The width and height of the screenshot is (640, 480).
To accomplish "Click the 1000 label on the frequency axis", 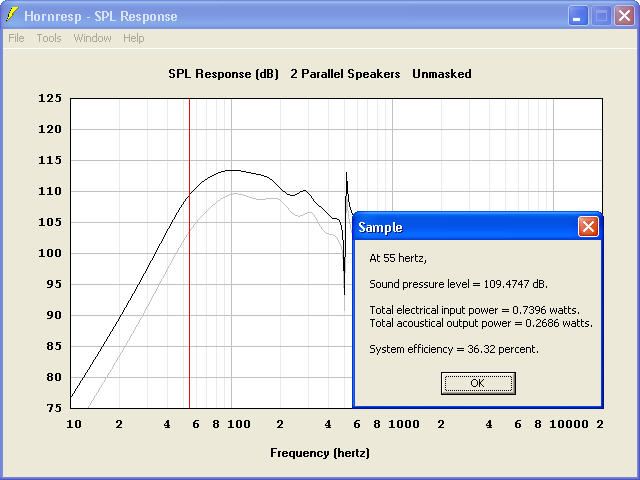I will [404, 424].
